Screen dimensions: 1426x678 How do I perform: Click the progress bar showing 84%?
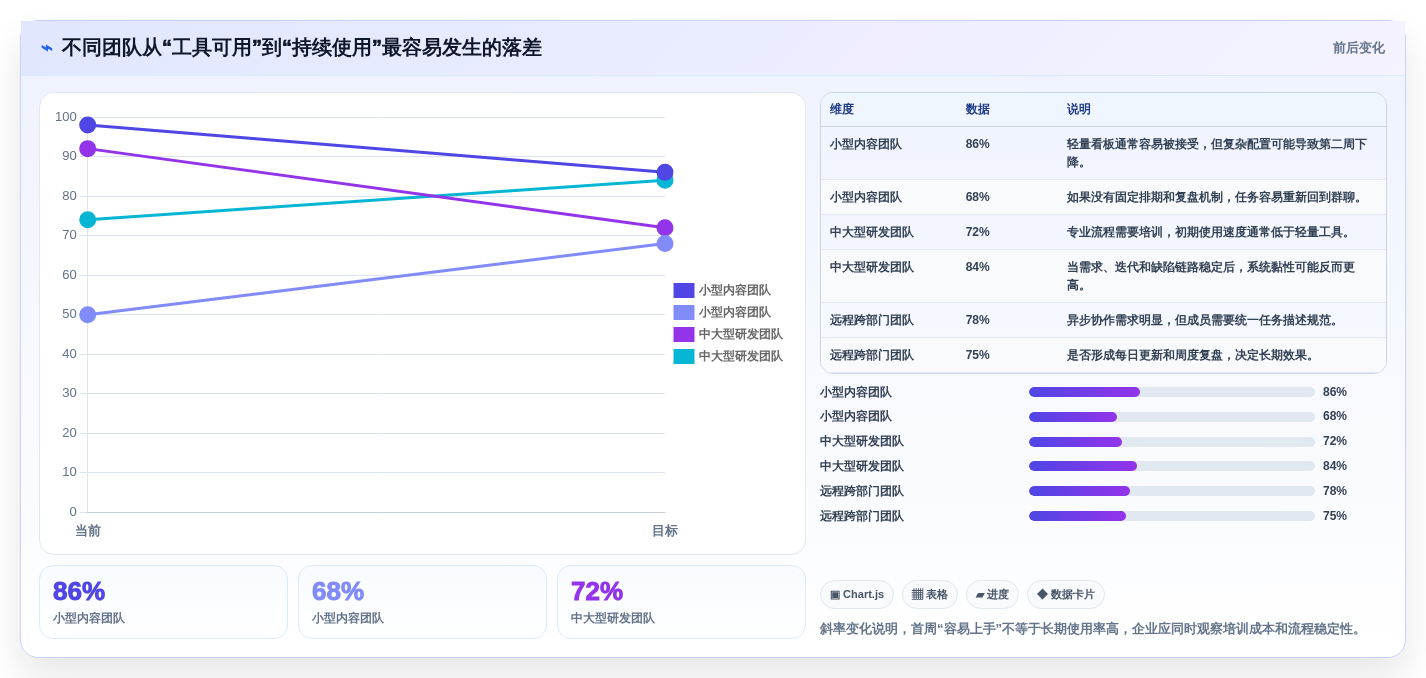coord(1172,466)
